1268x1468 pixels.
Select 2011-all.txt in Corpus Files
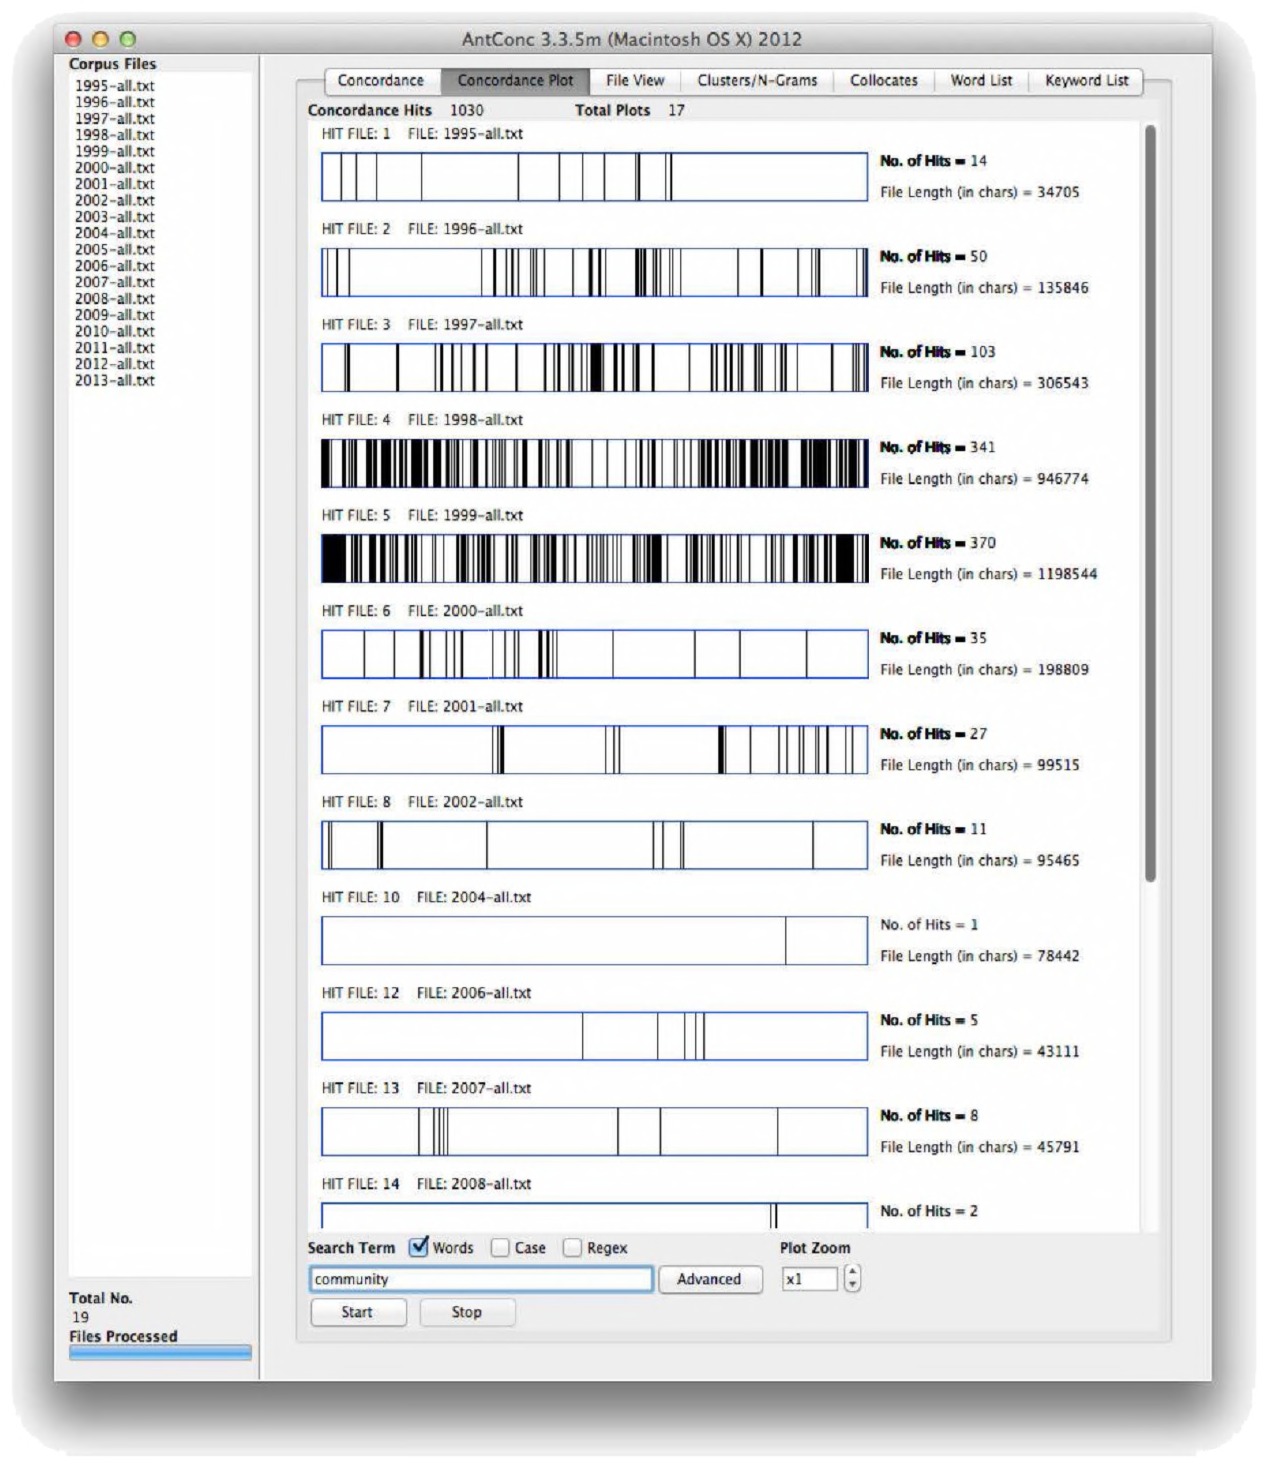click(x=115, y=347)
